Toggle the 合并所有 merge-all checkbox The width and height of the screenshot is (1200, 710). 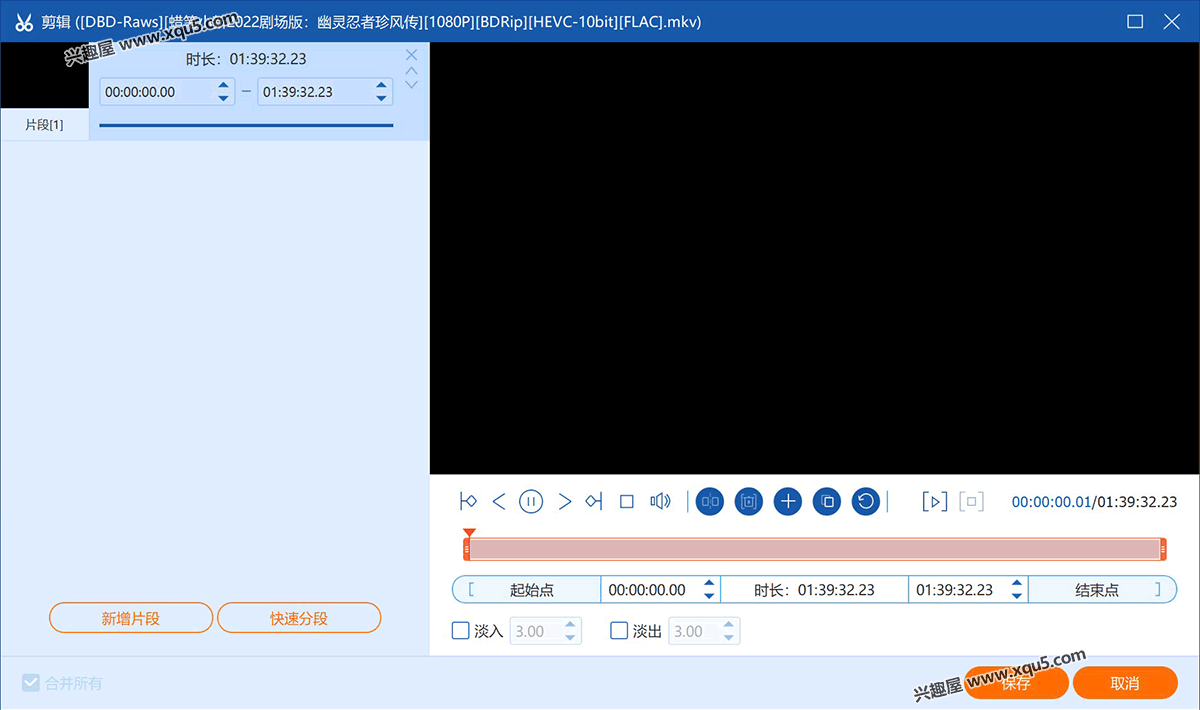click(x=31, y=684)
